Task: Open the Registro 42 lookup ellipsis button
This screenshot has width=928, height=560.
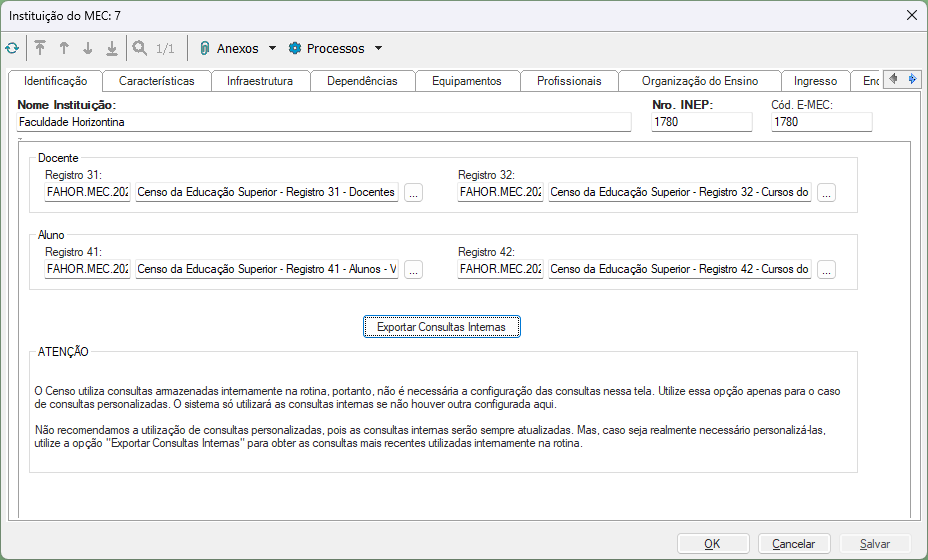Action: coord(826,270)
